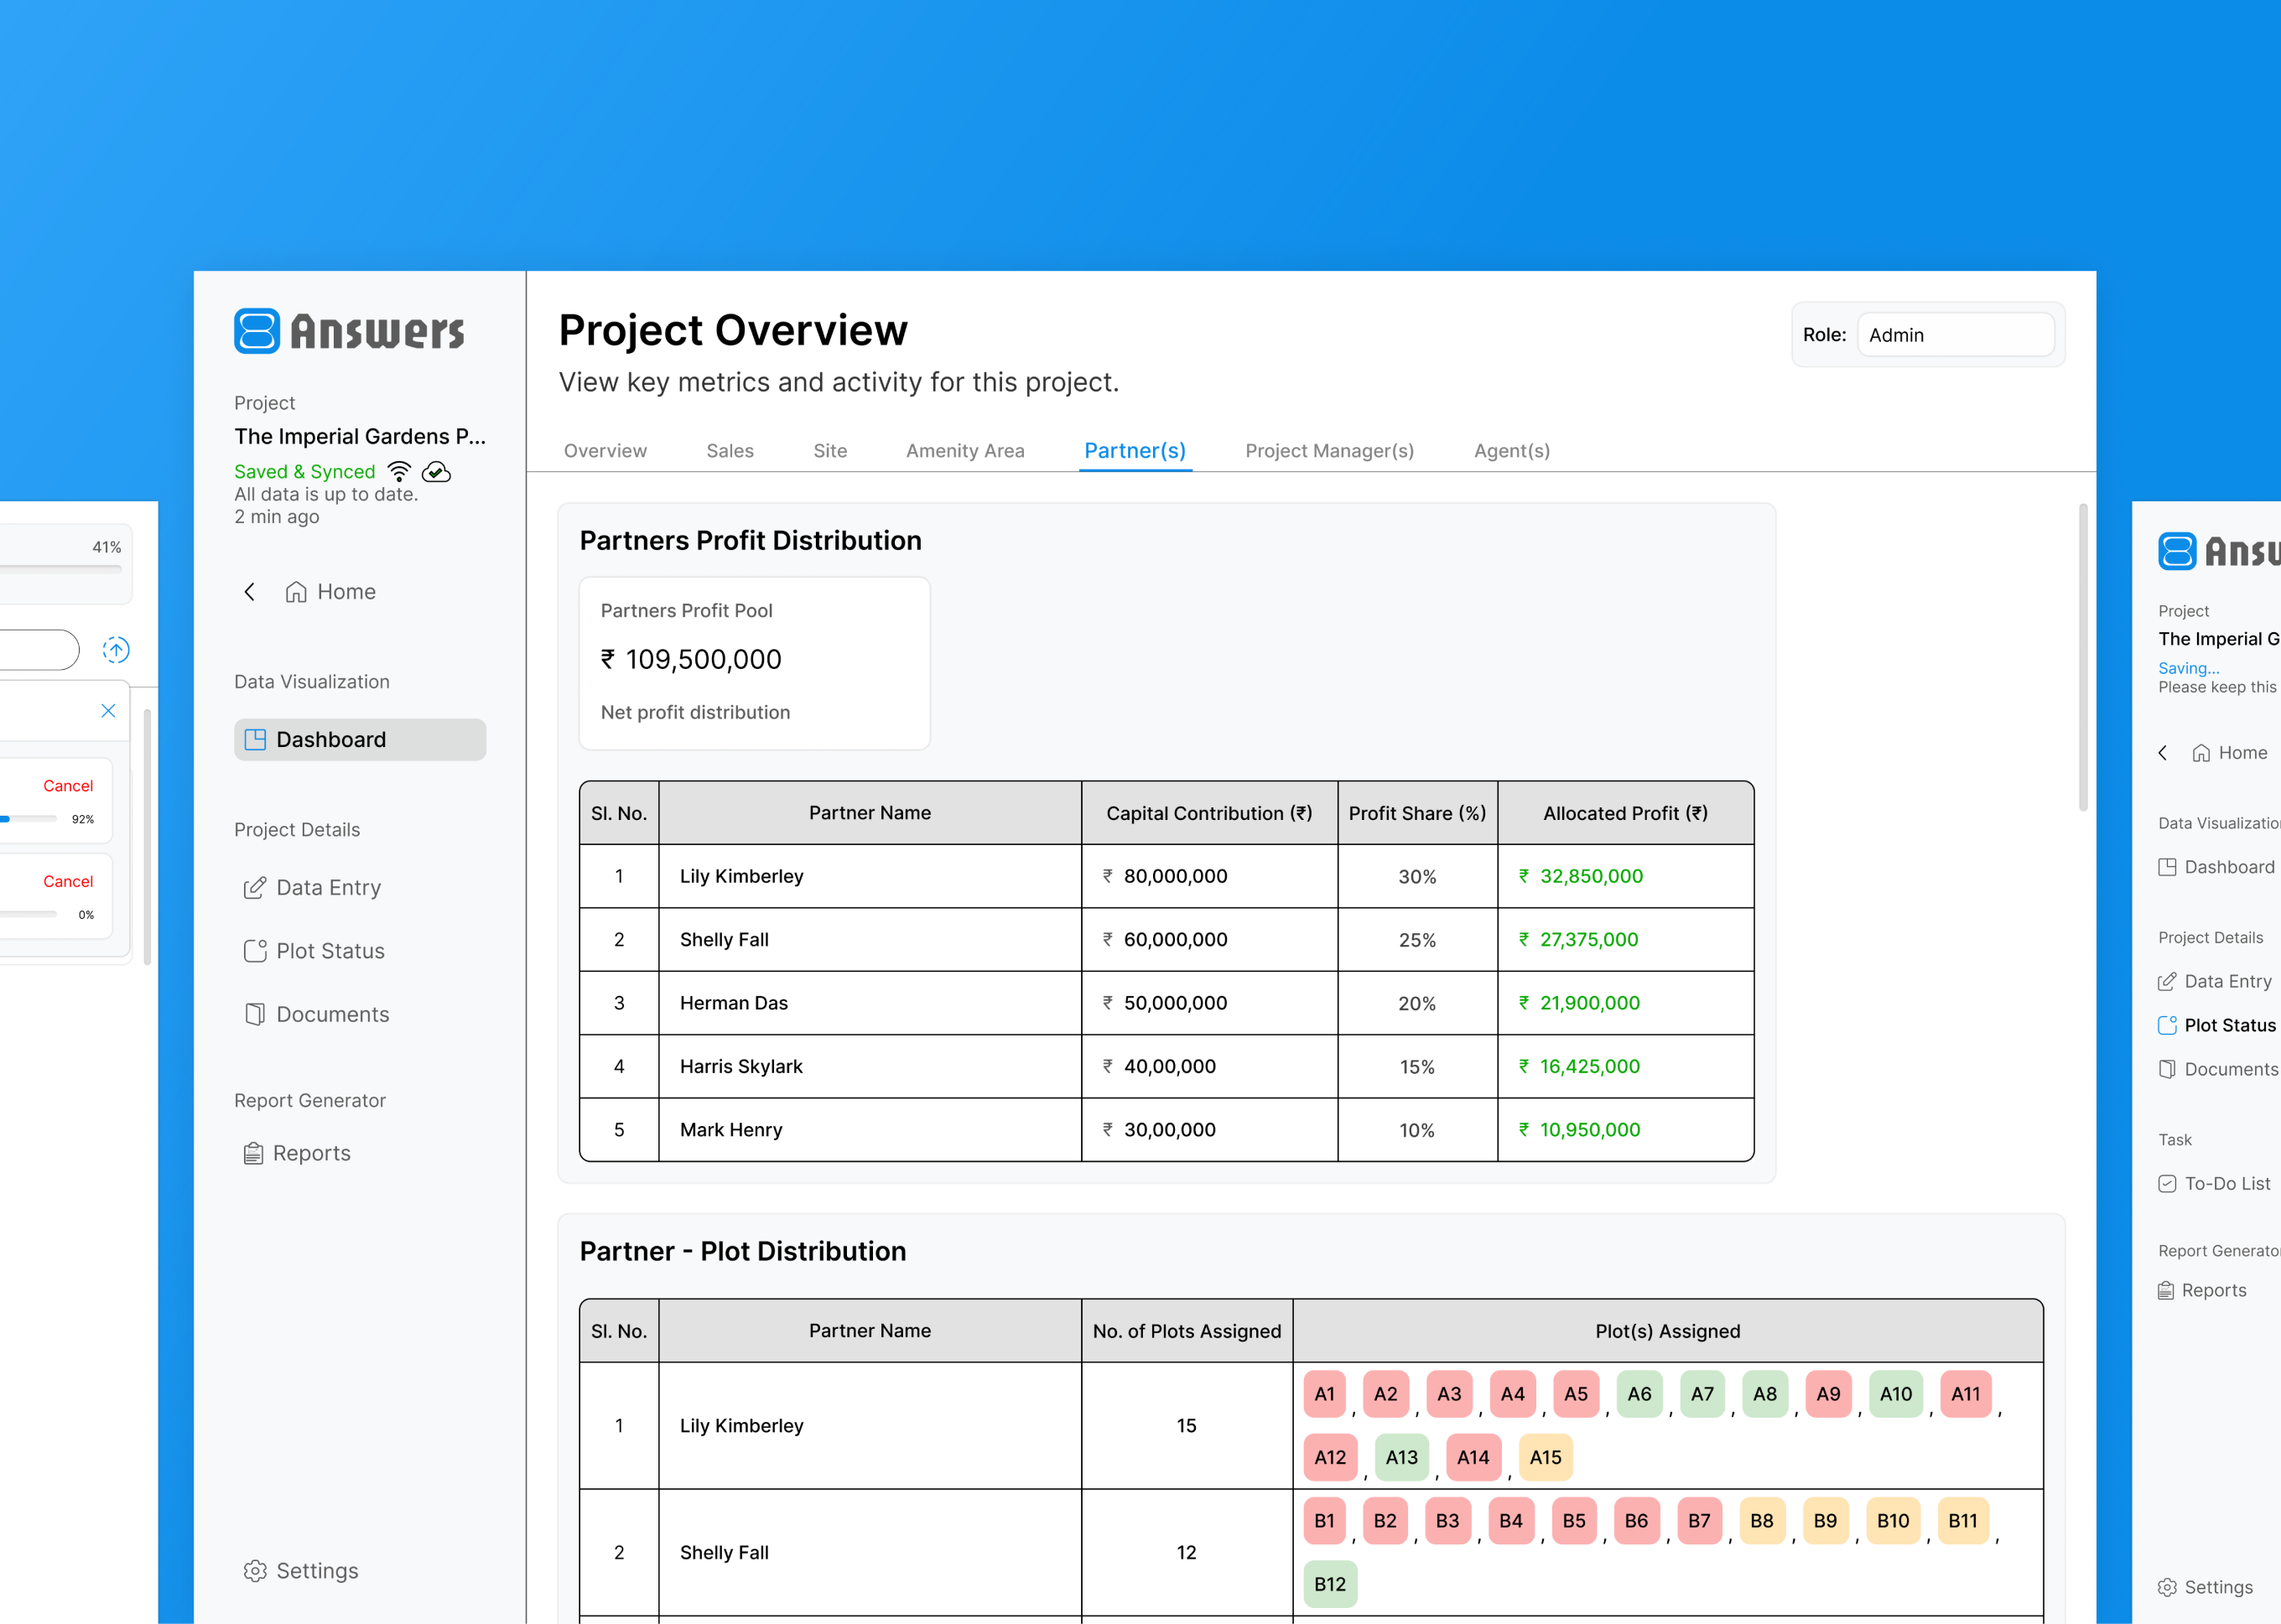Switch to the Sales tab
The image size is (2281, 1624).
coord(730,451)
